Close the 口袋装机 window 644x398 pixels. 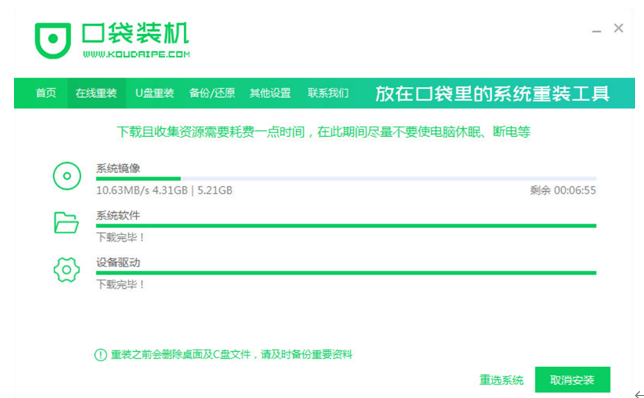619,28
